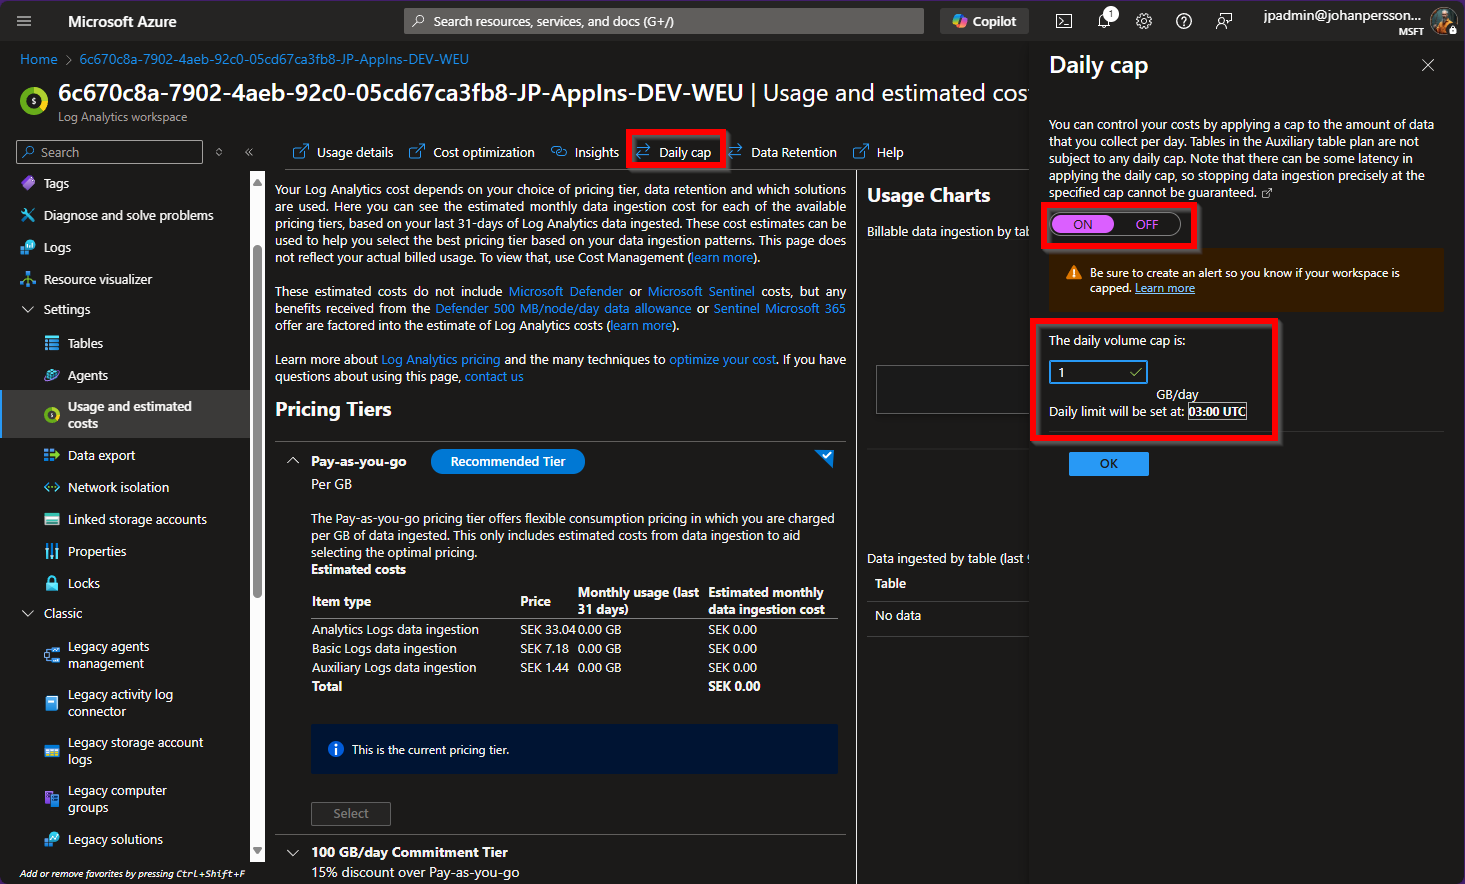Toggle sidebar expand/collapse arrows next to search
Image resolution: width=1465 pixels, height=884 pixels.
point(219,152)
